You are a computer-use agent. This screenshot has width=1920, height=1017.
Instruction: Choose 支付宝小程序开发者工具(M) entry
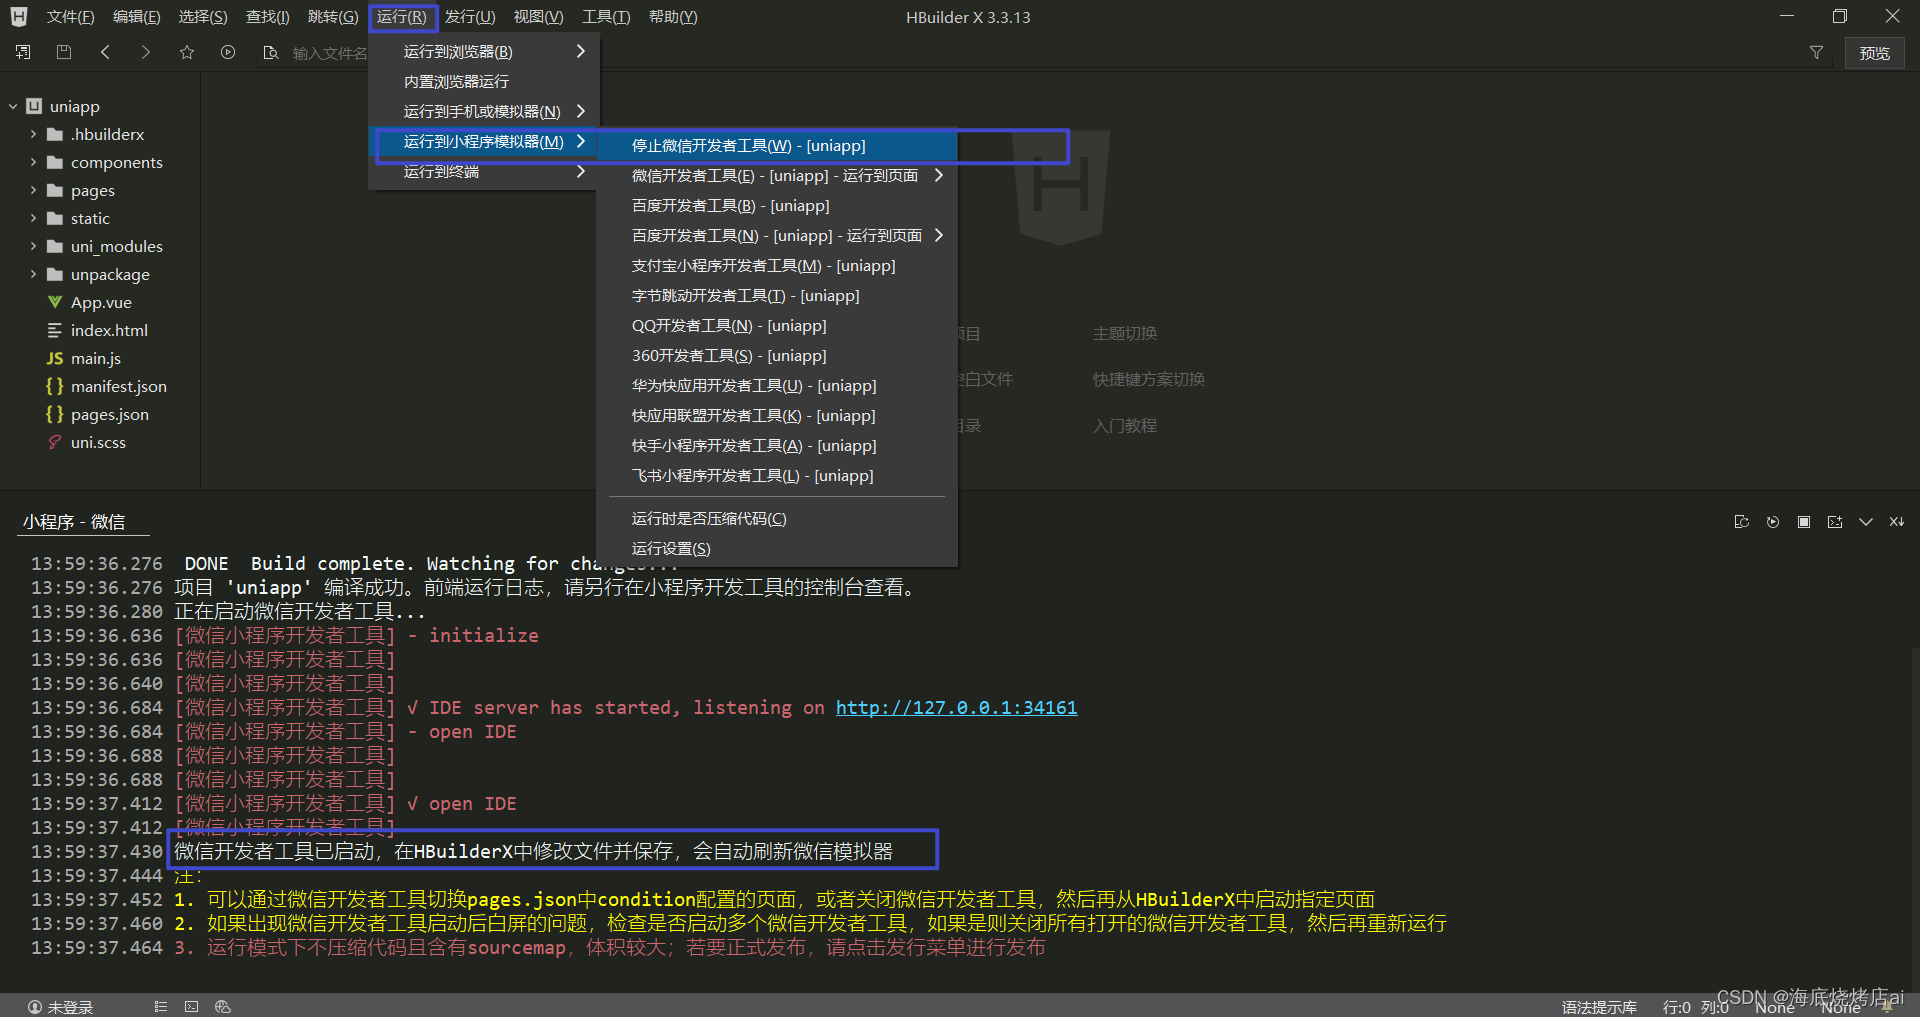tap(777, 266)
